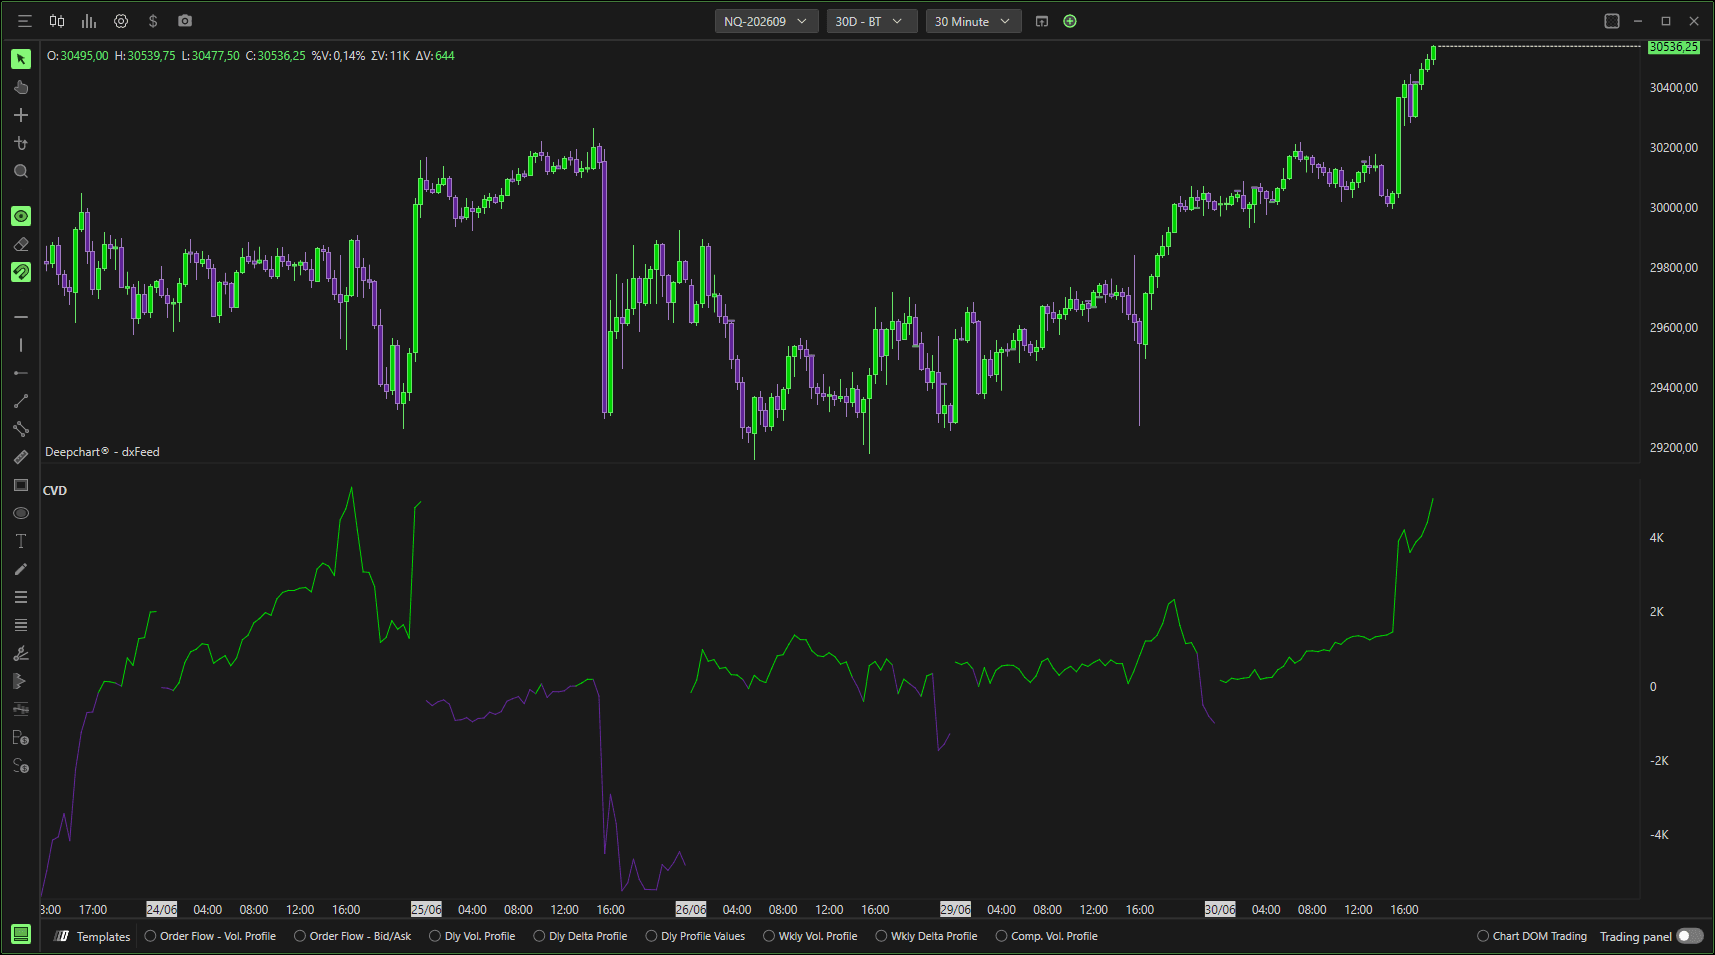Open the NQ-202609 symbol dropdown

pyautogui.click(x=766, y=21)
